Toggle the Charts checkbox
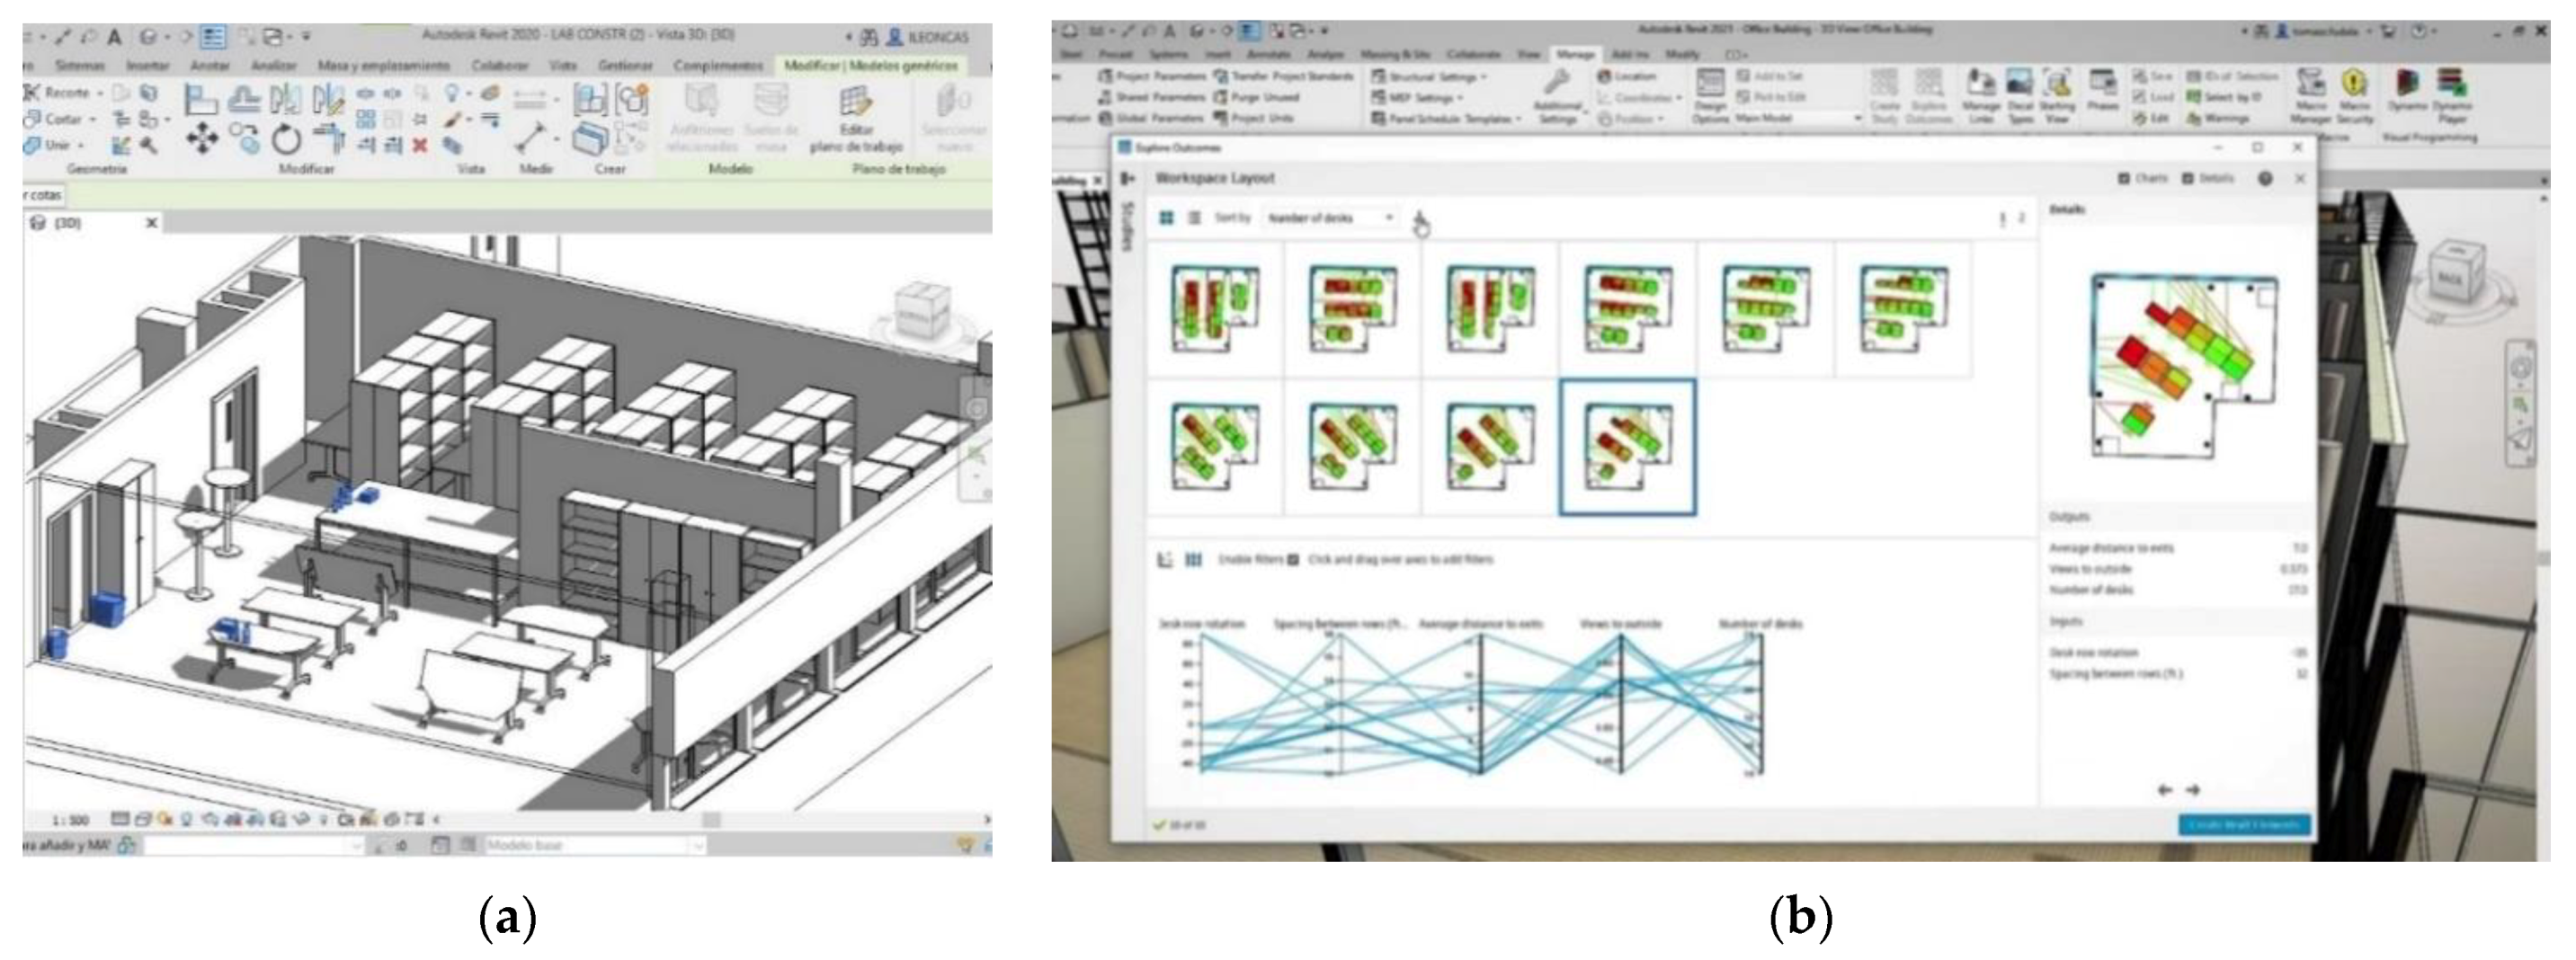Screen dimensions: 2576x960 [x=2123, y=179]
